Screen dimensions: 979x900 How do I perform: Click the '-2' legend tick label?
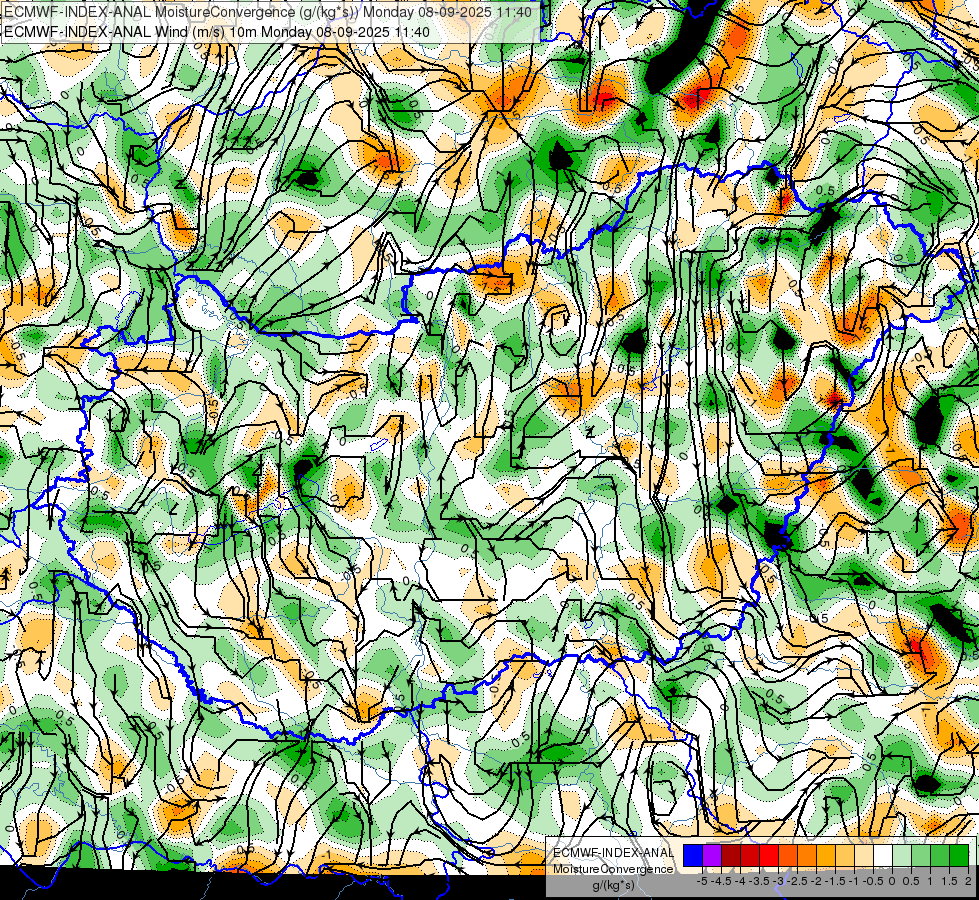pyautogui.click(x=816, y=881)
